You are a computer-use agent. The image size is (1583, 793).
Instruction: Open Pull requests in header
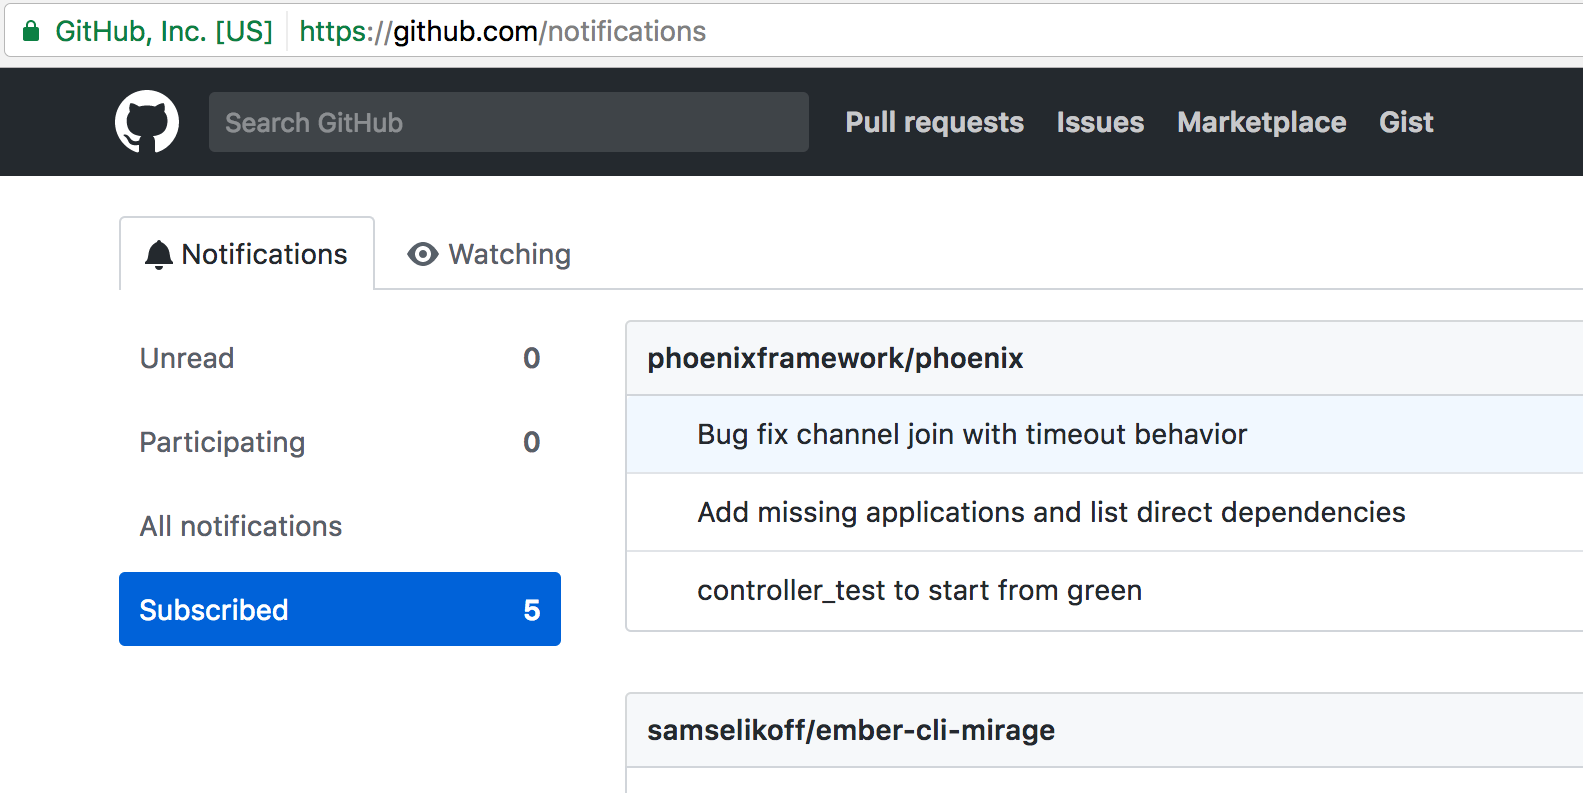click(934, 122)
